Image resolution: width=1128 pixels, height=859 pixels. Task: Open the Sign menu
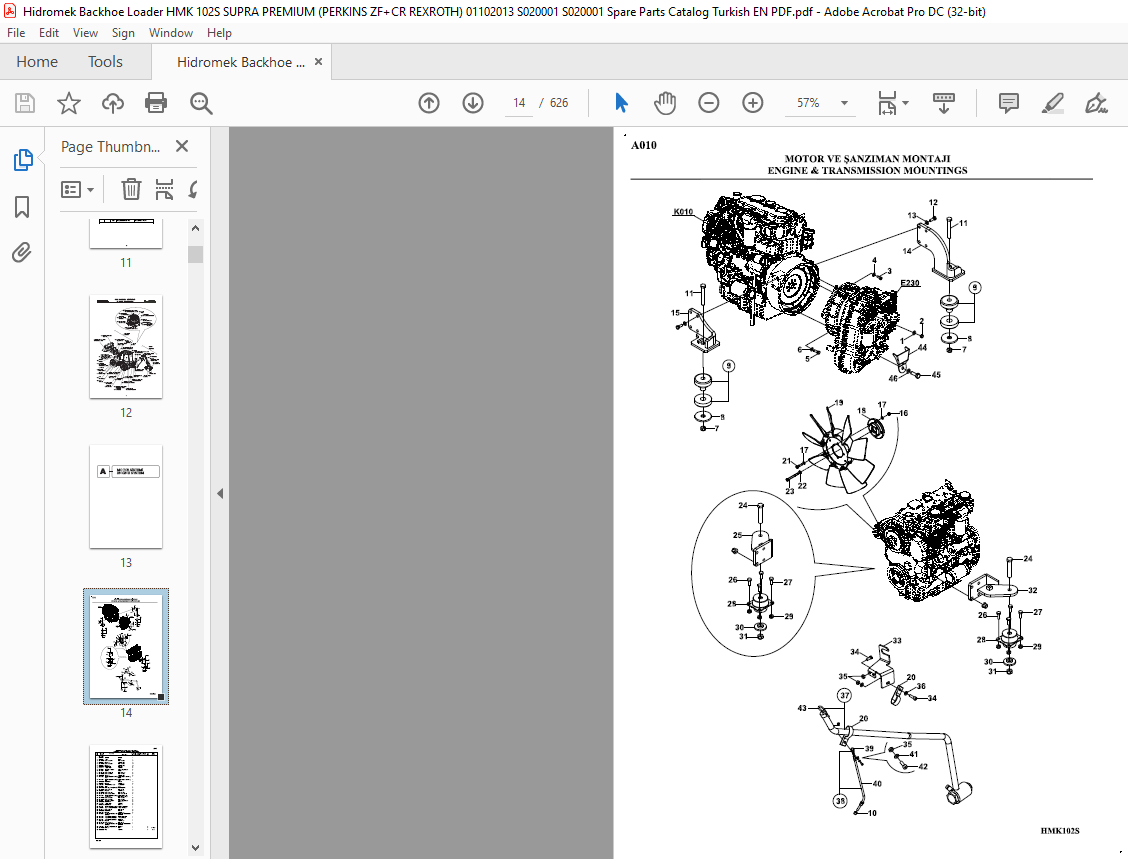click(123, 33)
